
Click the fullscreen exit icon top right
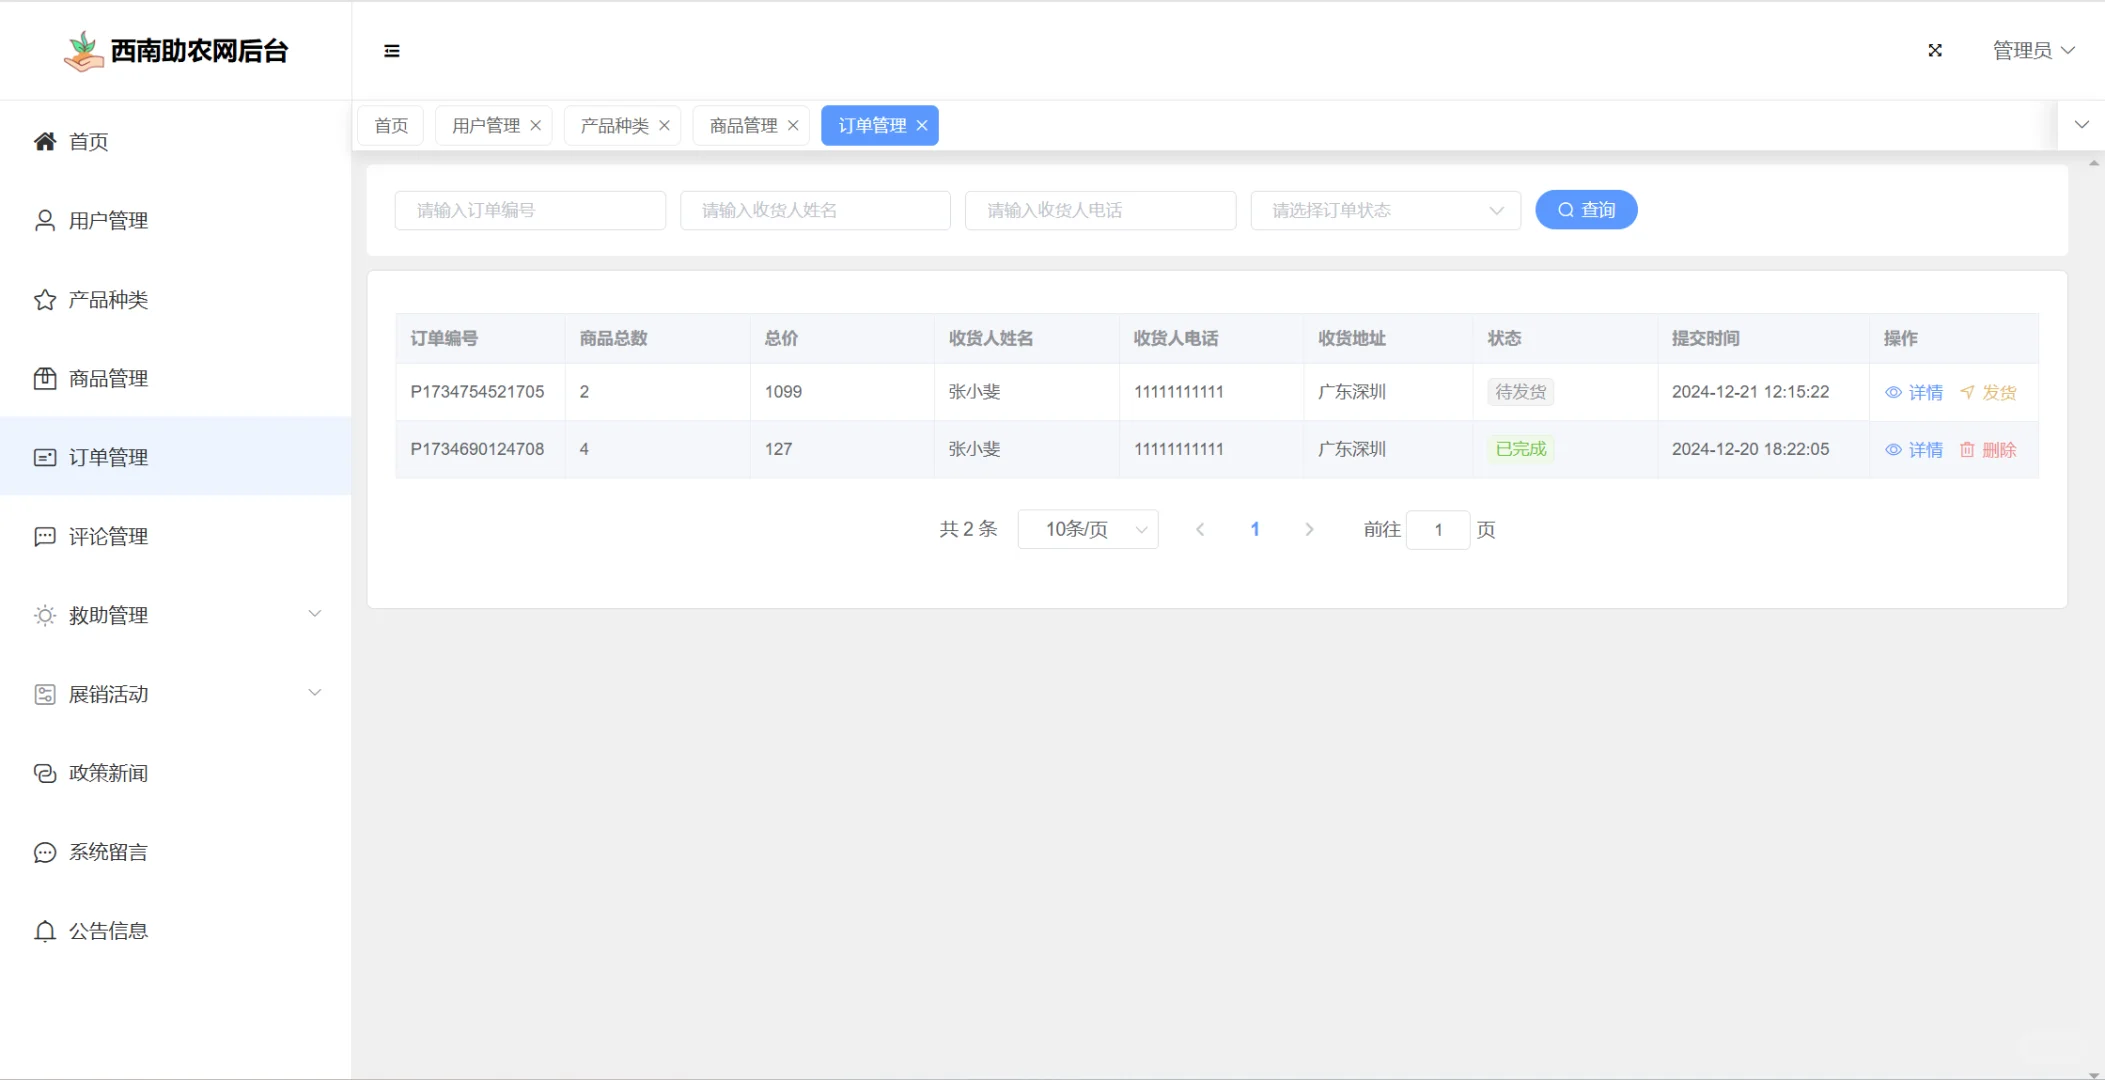click(1934, 50)
